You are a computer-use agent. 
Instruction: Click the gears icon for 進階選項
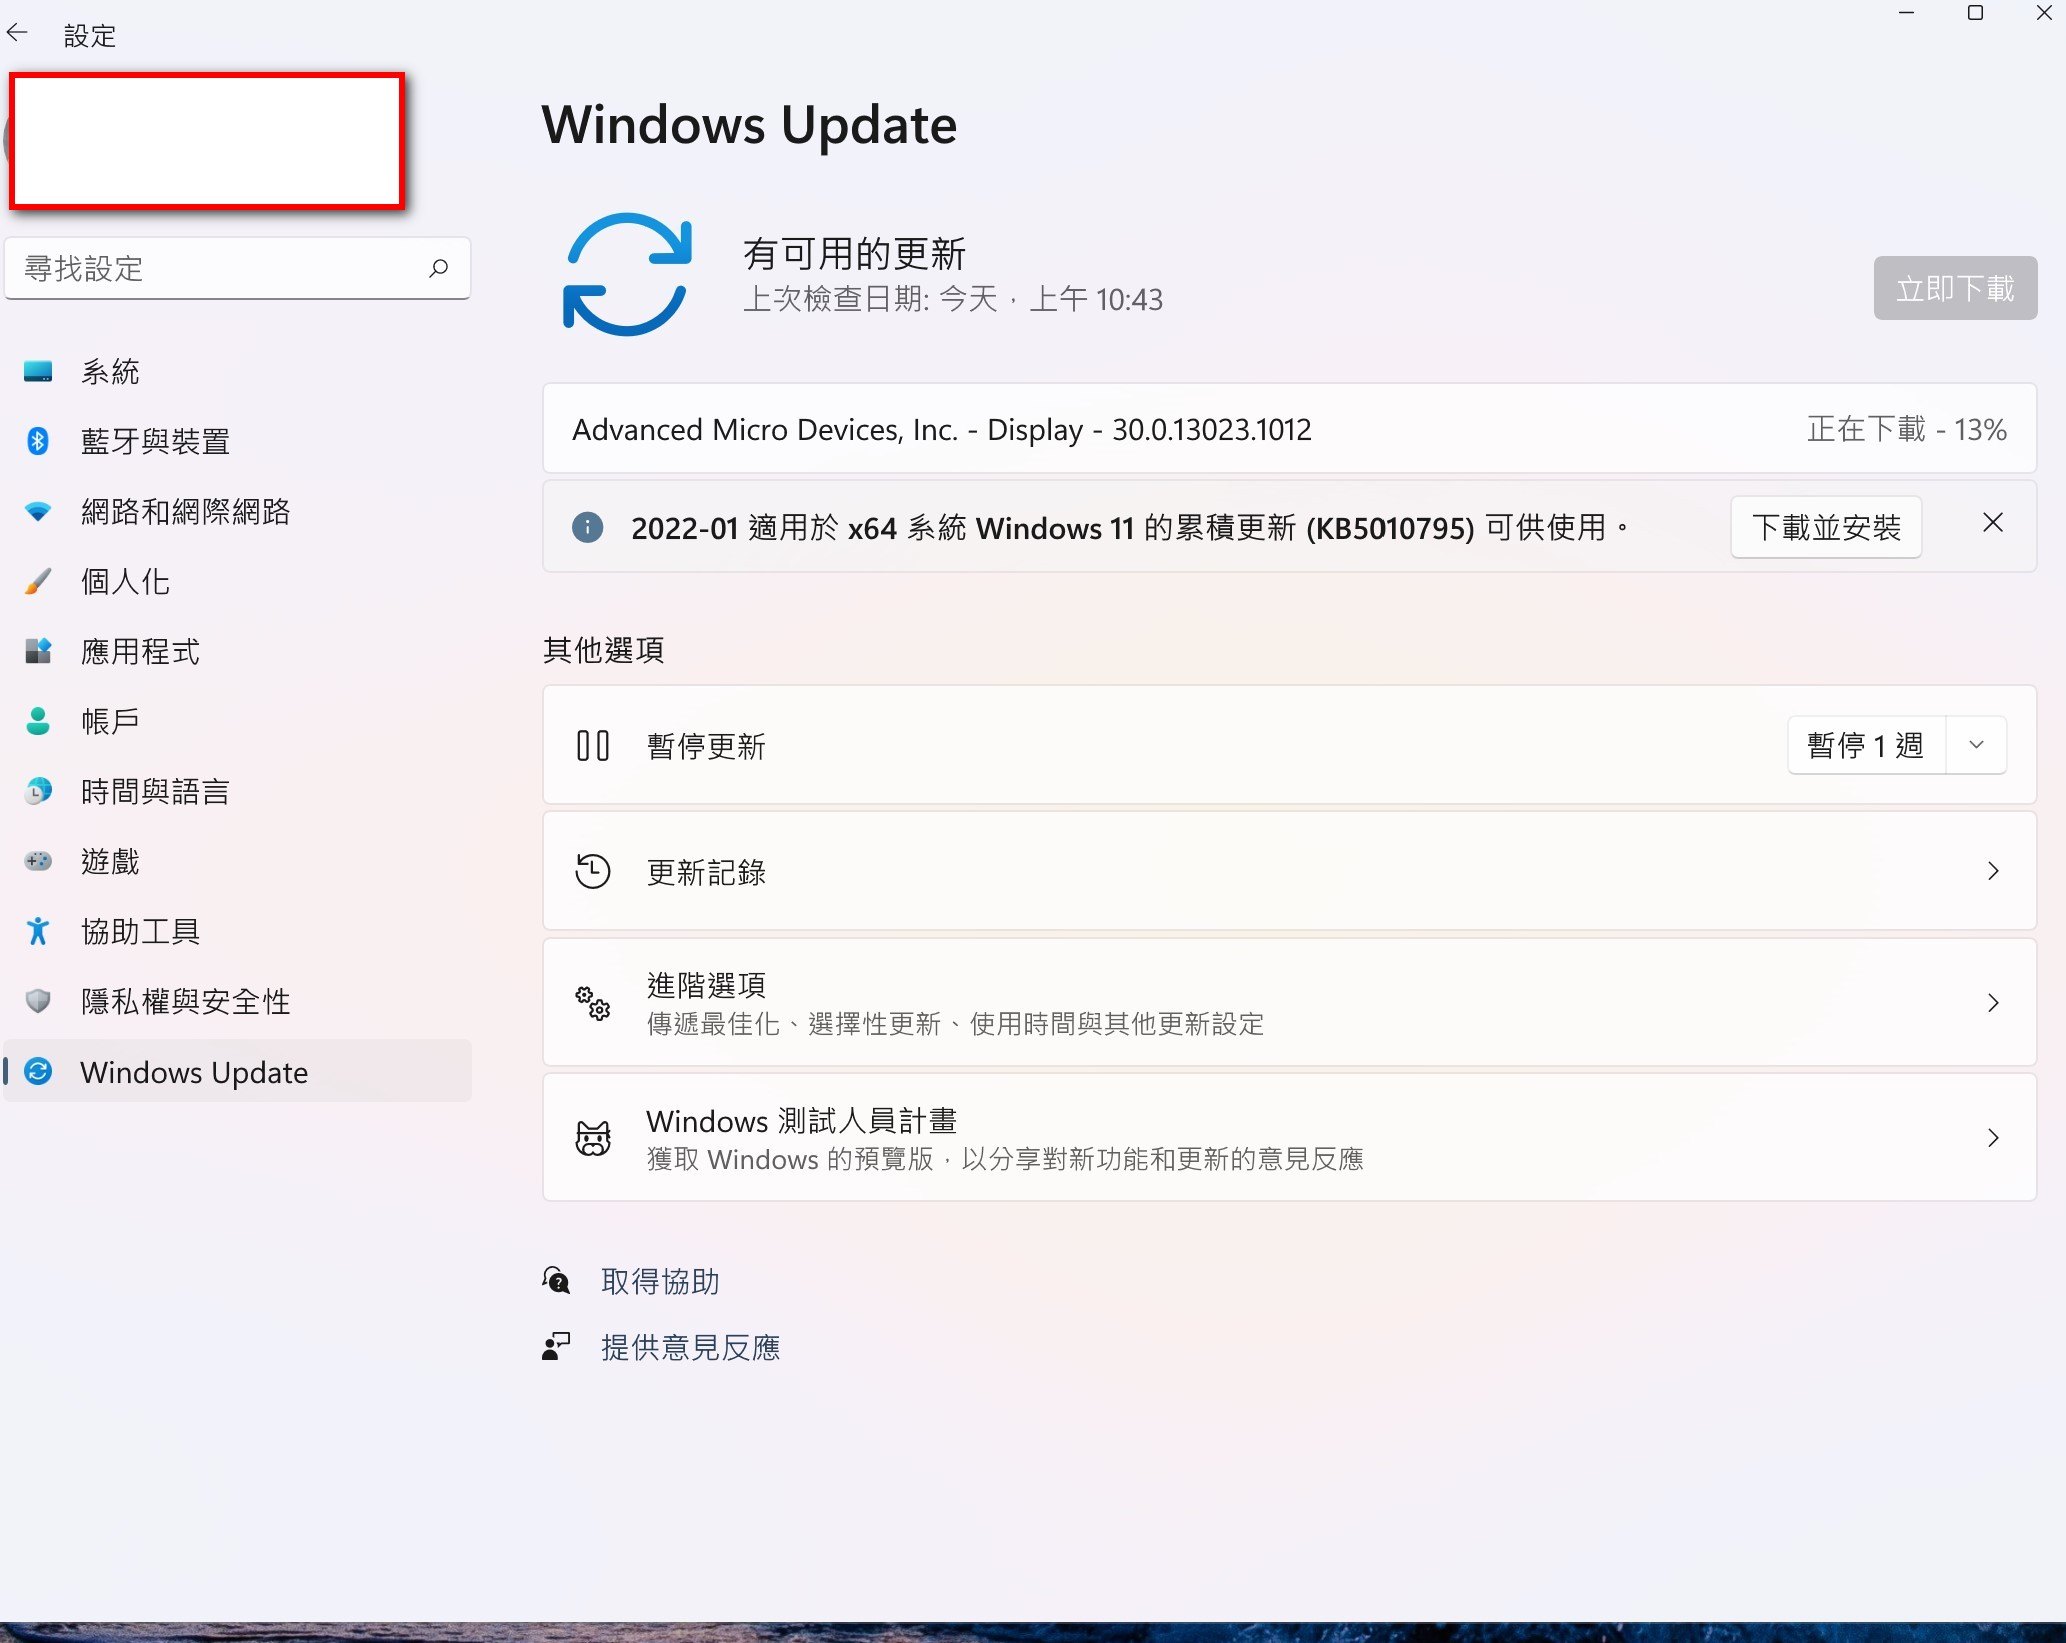593,1002
